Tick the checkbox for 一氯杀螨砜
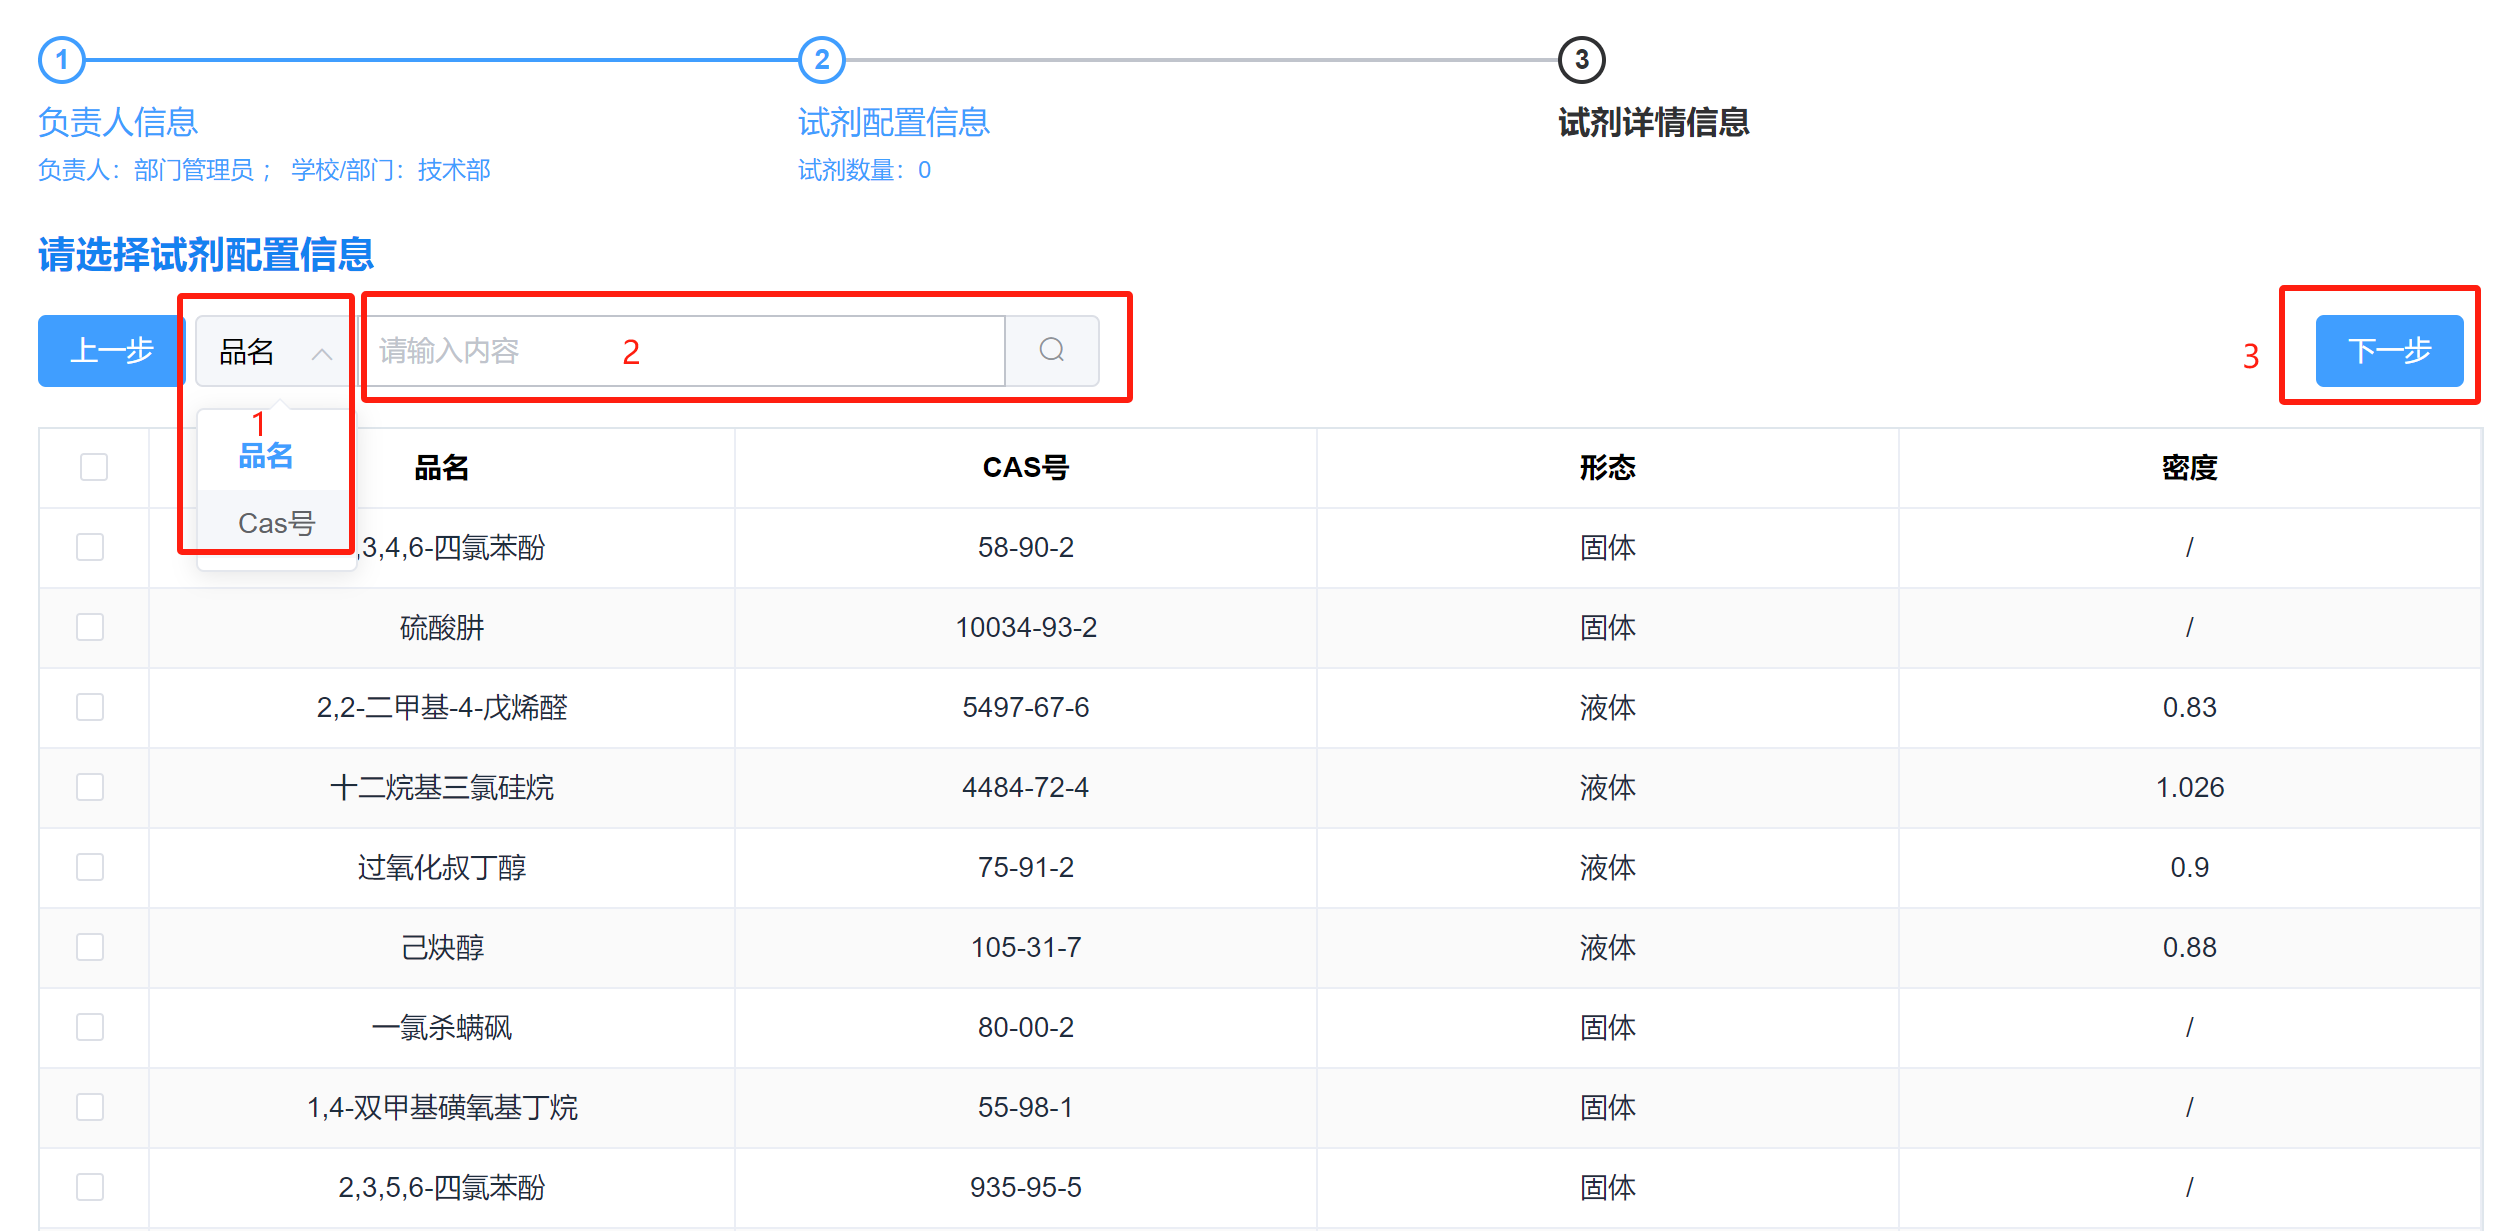The image size is (2519, 1231). click(x=90, y=1027)
